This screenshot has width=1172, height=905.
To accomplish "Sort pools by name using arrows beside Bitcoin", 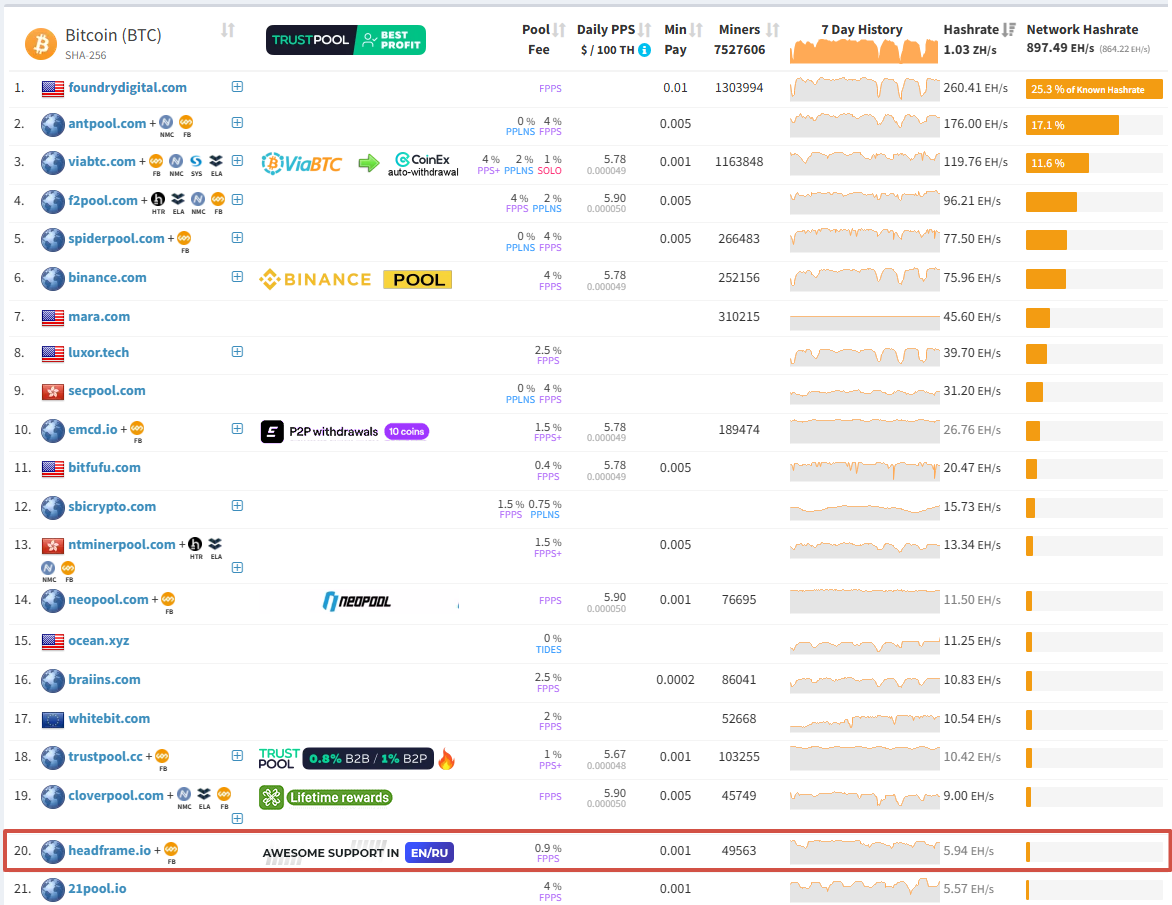I will [x=228, y=31].
